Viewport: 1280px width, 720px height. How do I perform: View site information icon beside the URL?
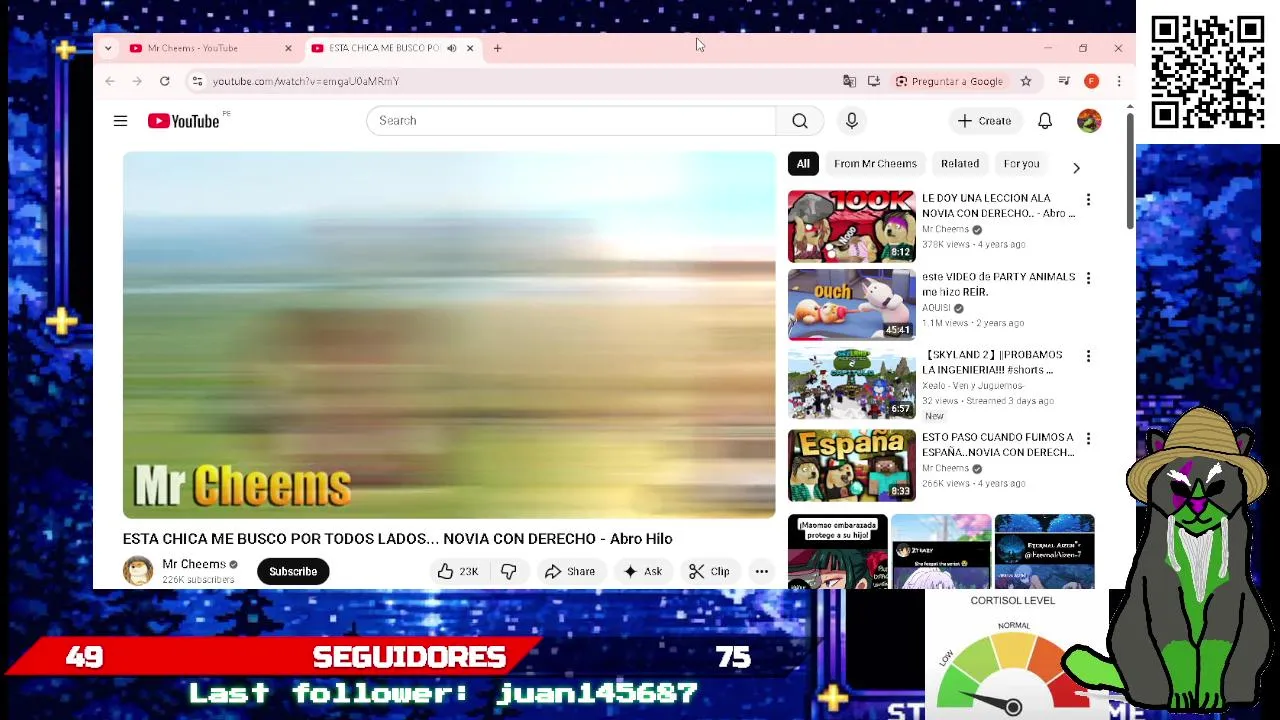(197, 81)
